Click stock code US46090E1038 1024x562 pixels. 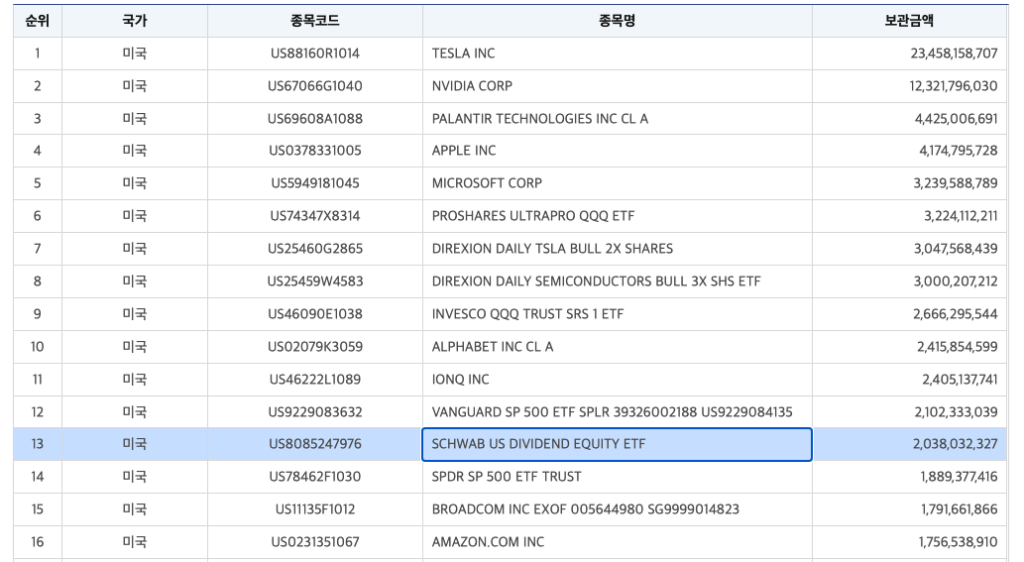point(315,314)
